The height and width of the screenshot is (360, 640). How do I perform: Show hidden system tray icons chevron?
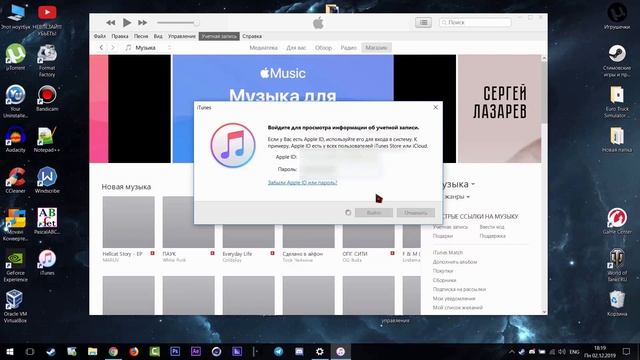tap(512, 351)
